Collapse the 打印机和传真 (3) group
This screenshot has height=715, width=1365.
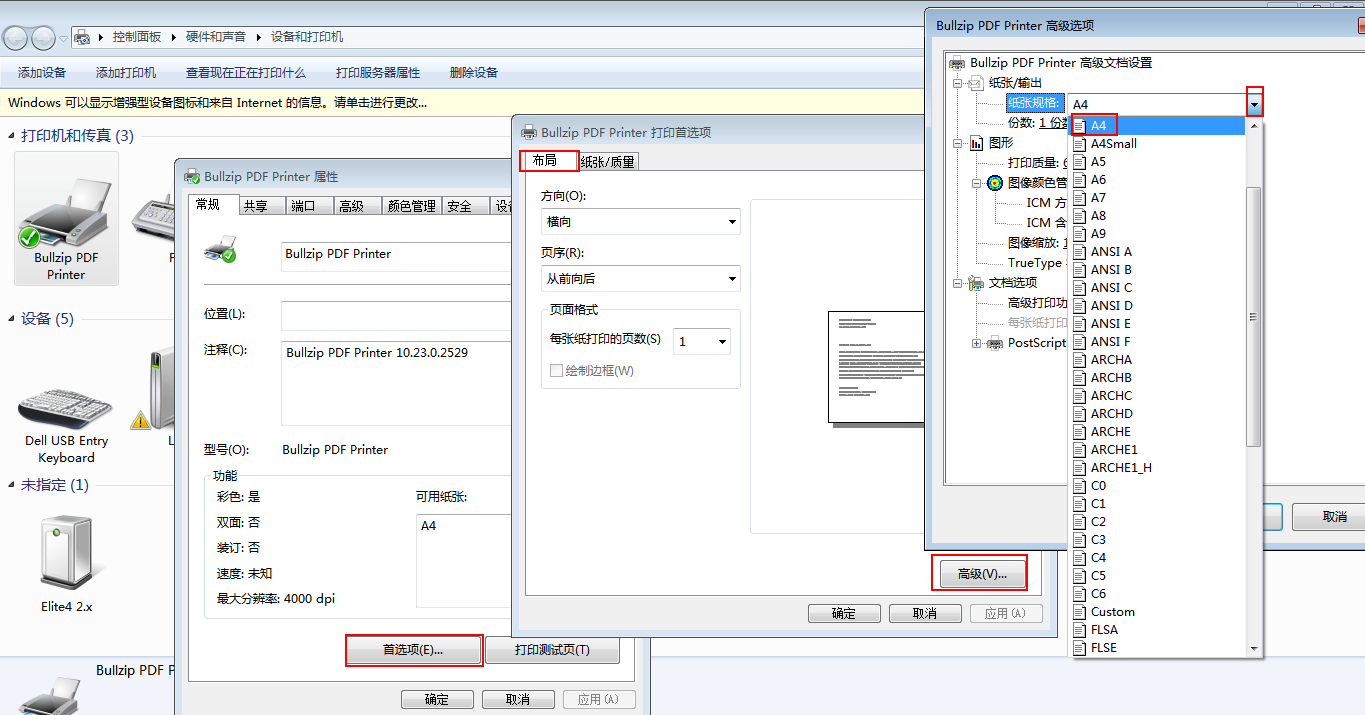point(12,136)
